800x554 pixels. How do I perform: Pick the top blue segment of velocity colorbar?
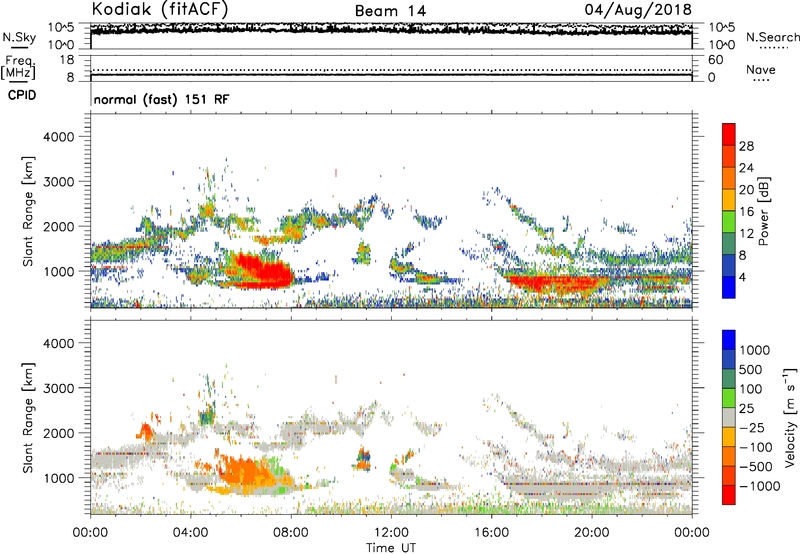729,340
